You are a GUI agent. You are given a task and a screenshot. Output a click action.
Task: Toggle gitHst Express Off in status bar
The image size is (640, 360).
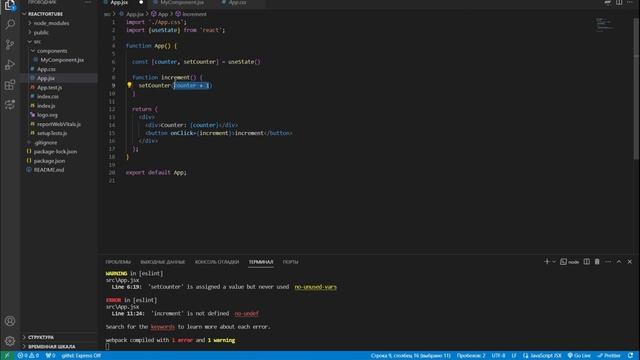81,356
